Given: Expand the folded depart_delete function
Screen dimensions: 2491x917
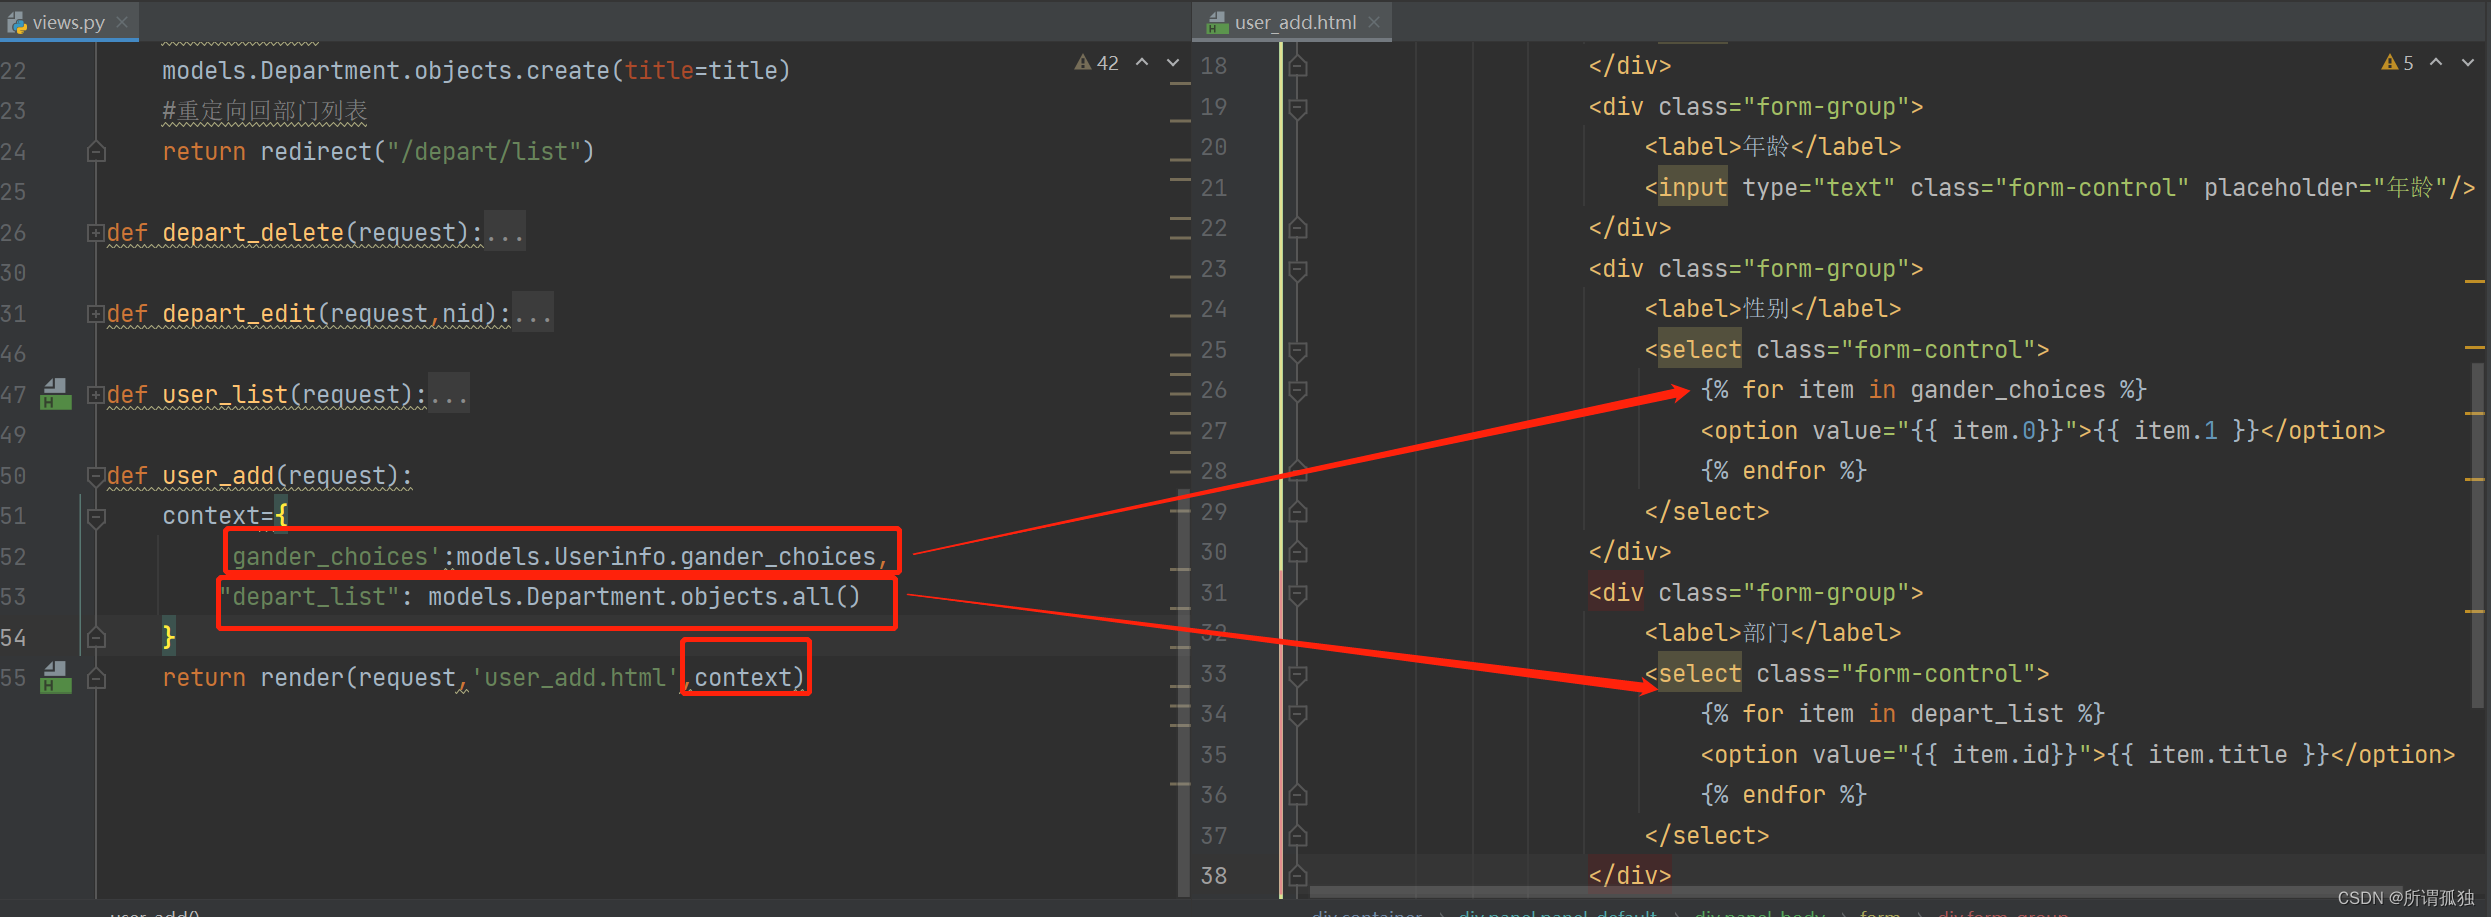Looking at the screenshot, I should pos(96,233).
